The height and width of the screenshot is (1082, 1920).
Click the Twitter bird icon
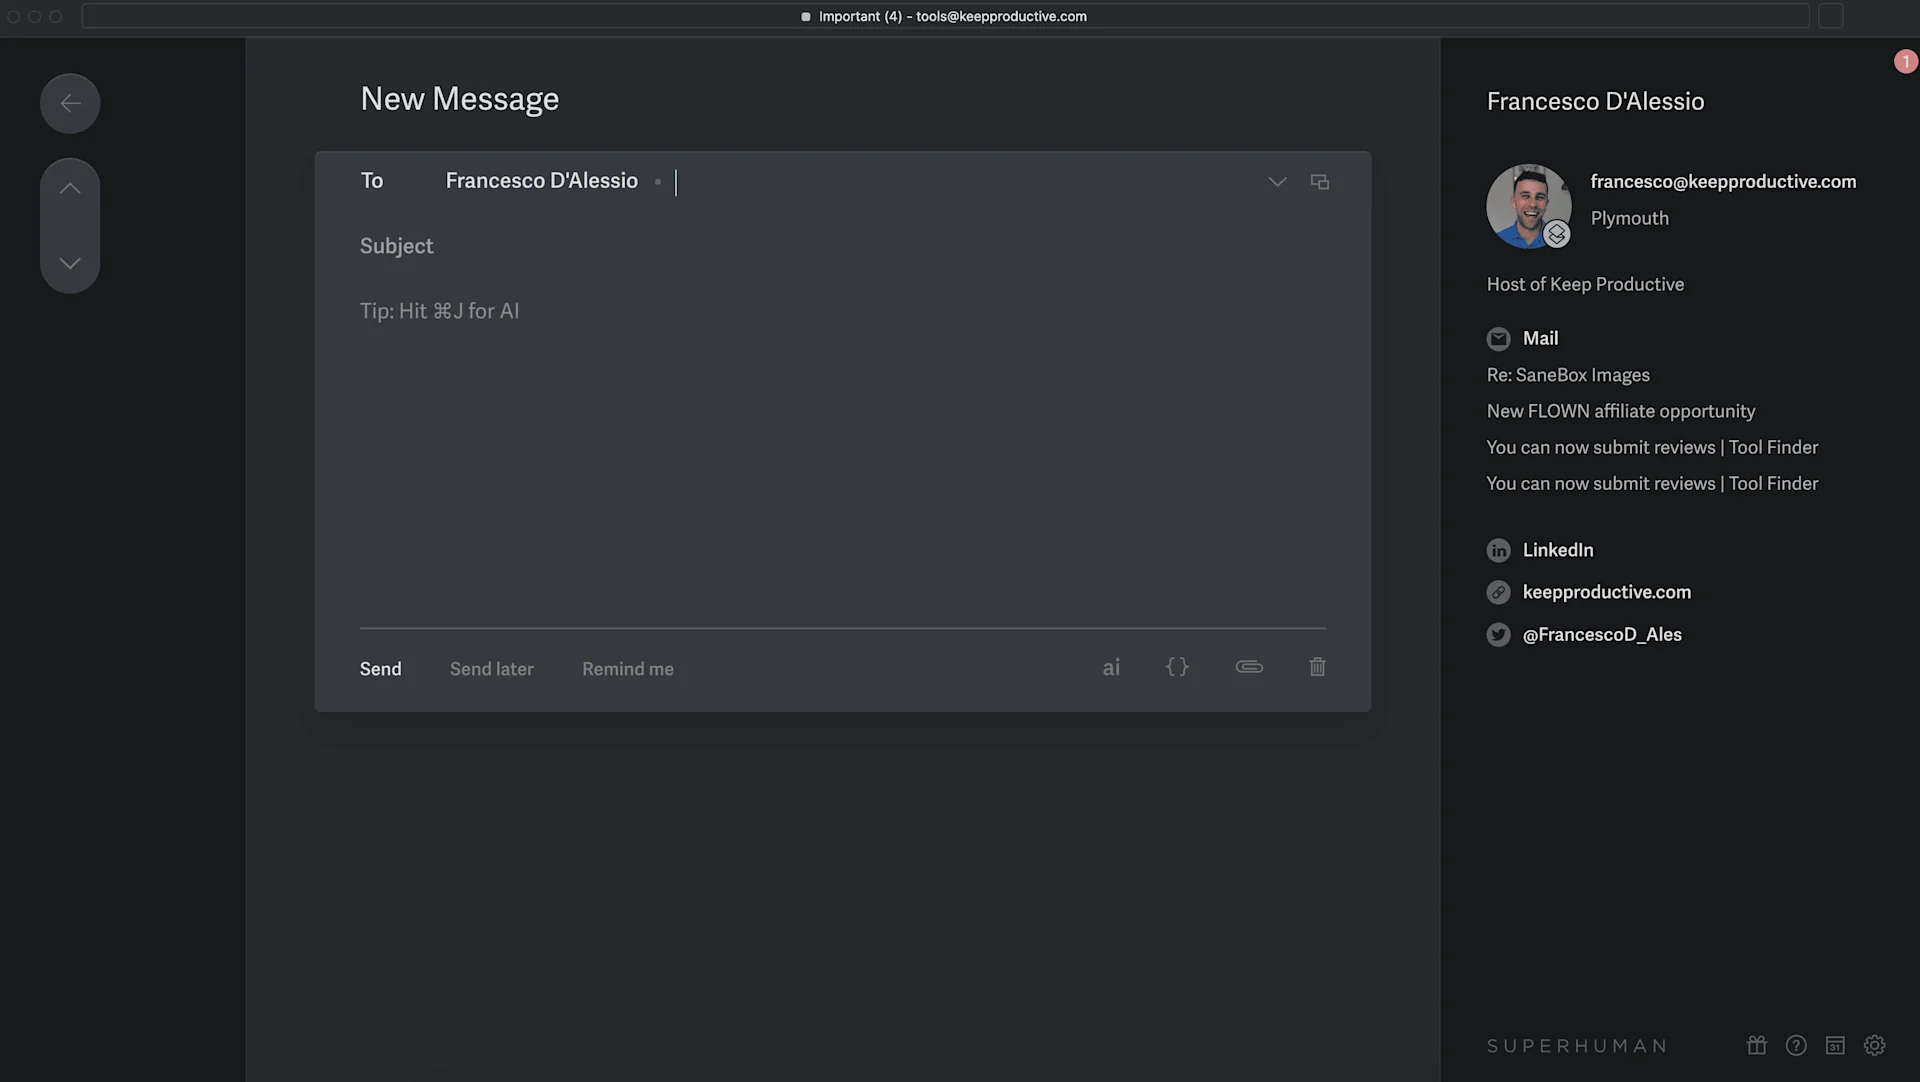click(x=1498, y=634)
